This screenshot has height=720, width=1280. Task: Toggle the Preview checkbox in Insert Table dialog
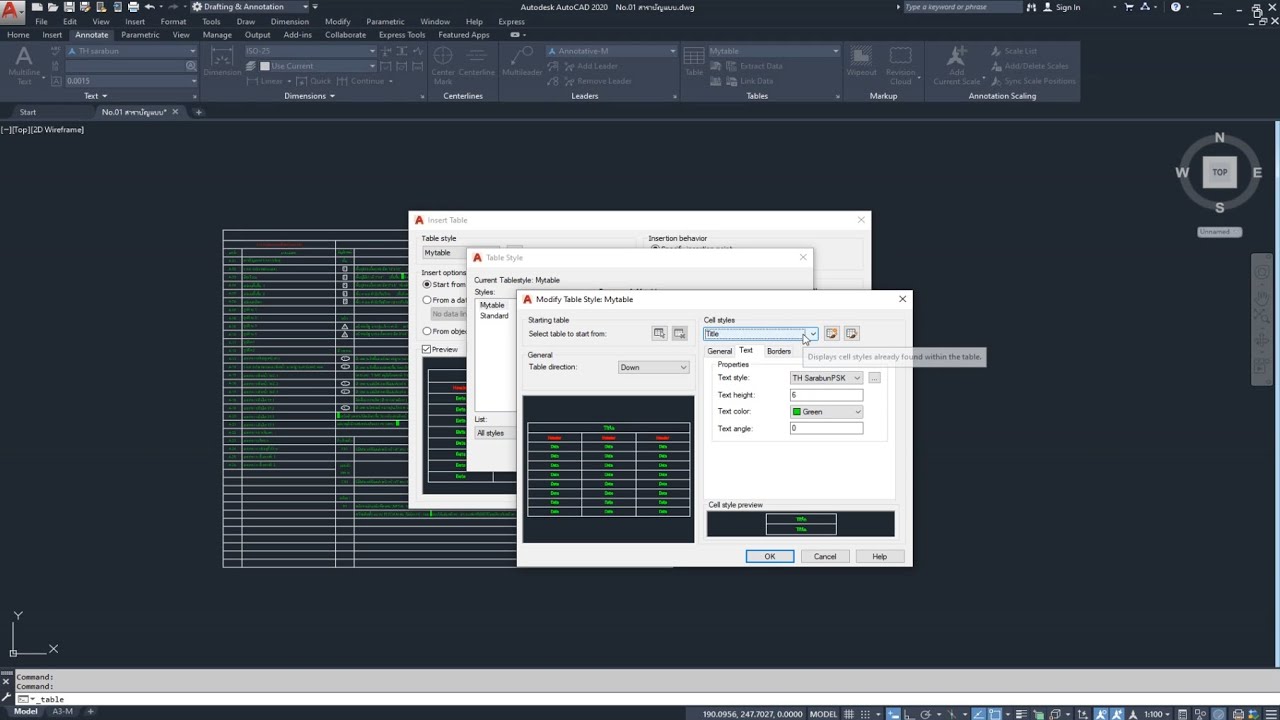pyautogui.click(x=427, y=350)
